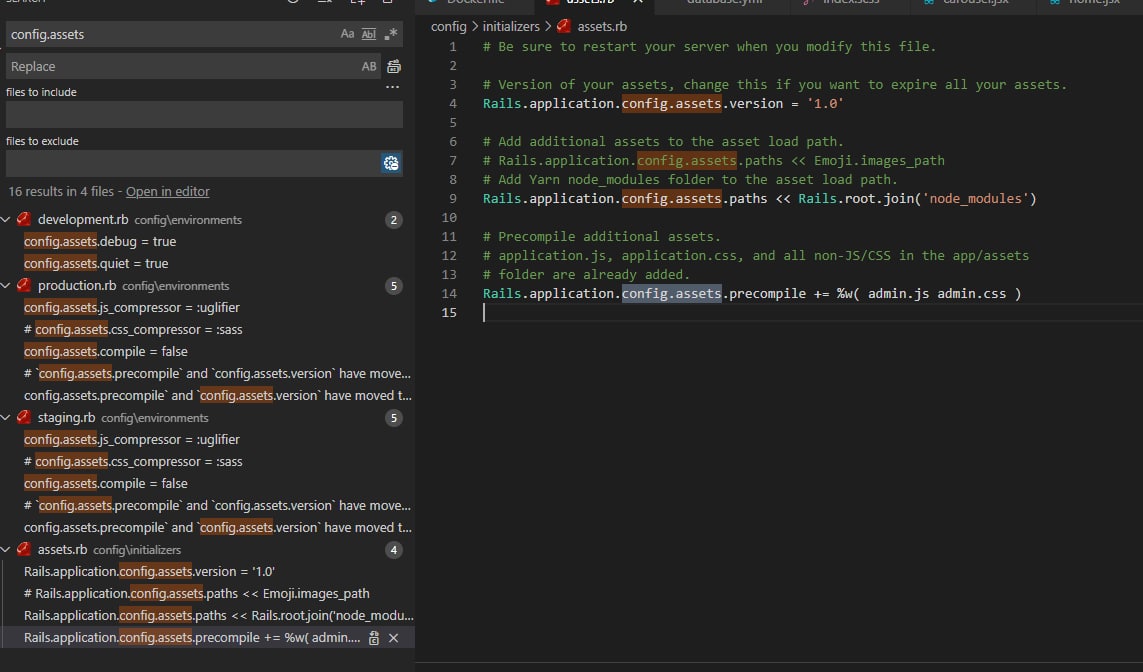Click Emoji.images_path in editor line 7
This screenshot has height=672, width=1143.
pos(879,160)
